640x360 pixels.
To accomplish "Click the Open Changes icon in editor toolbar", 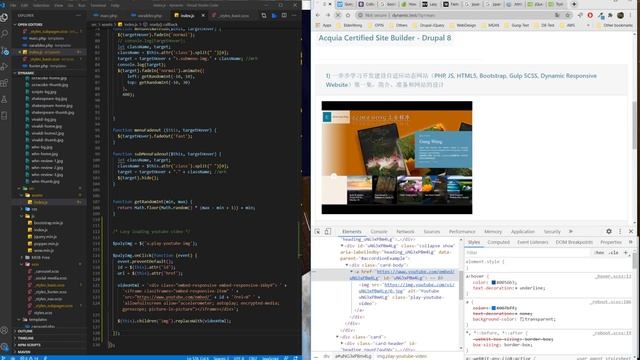I will tap(264, 16).
